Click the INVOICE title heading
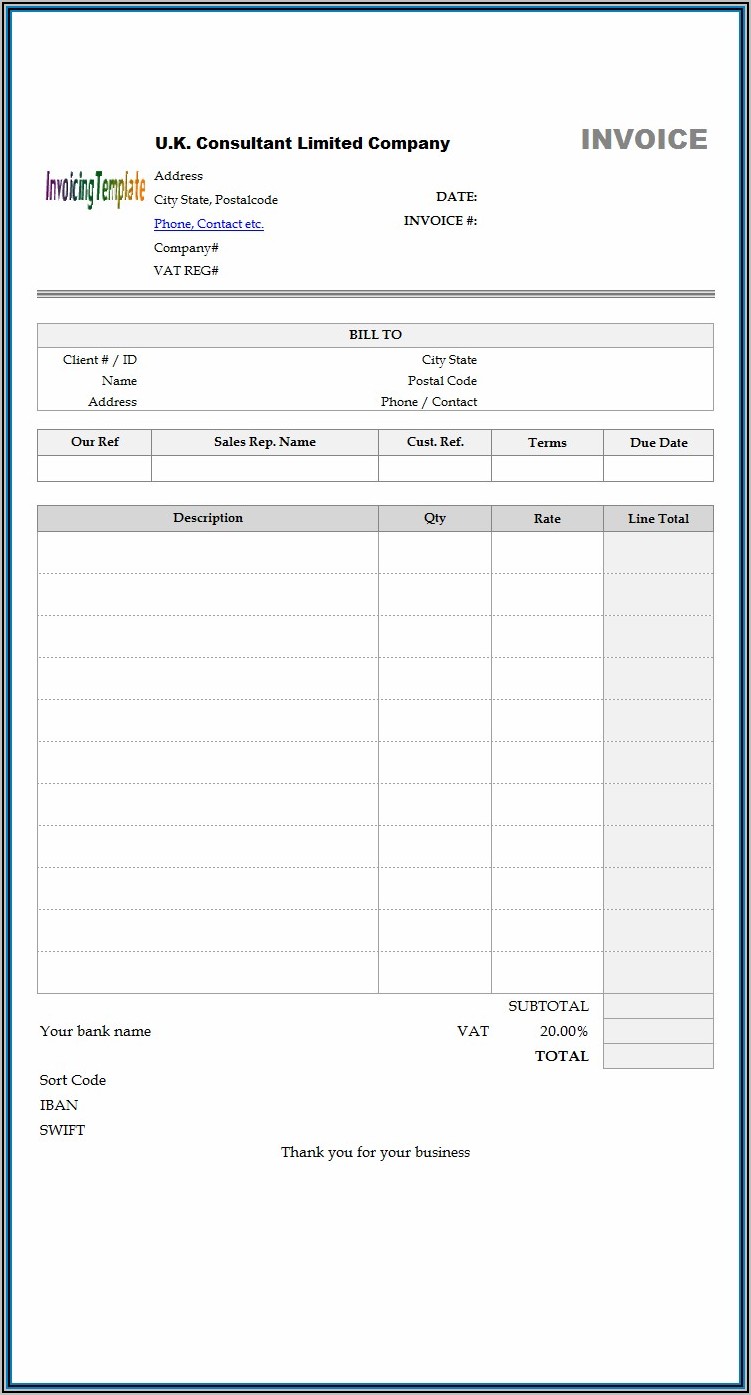The width and height of the screenshot is (751, 1395). (x=644, y=140)
